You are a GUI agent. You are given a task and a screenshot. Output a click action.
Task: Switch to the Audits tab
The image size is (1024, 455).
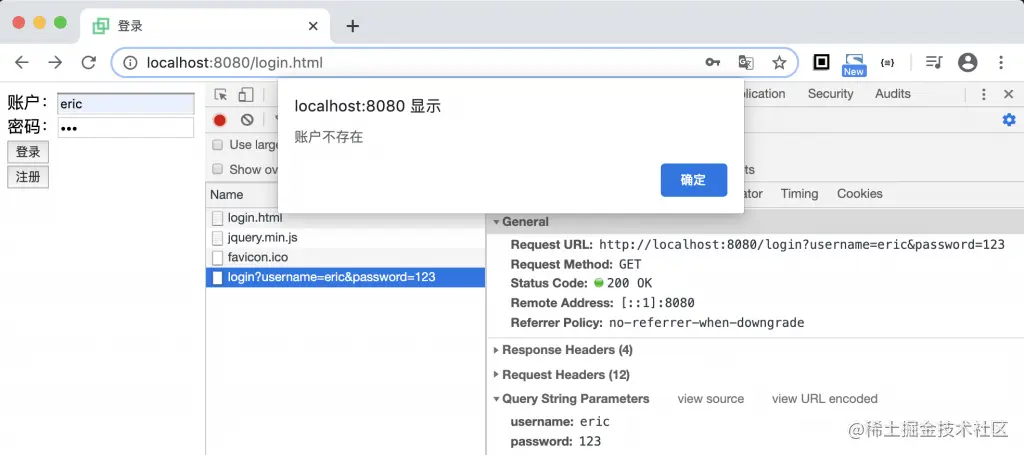click(x=893, y=94)
